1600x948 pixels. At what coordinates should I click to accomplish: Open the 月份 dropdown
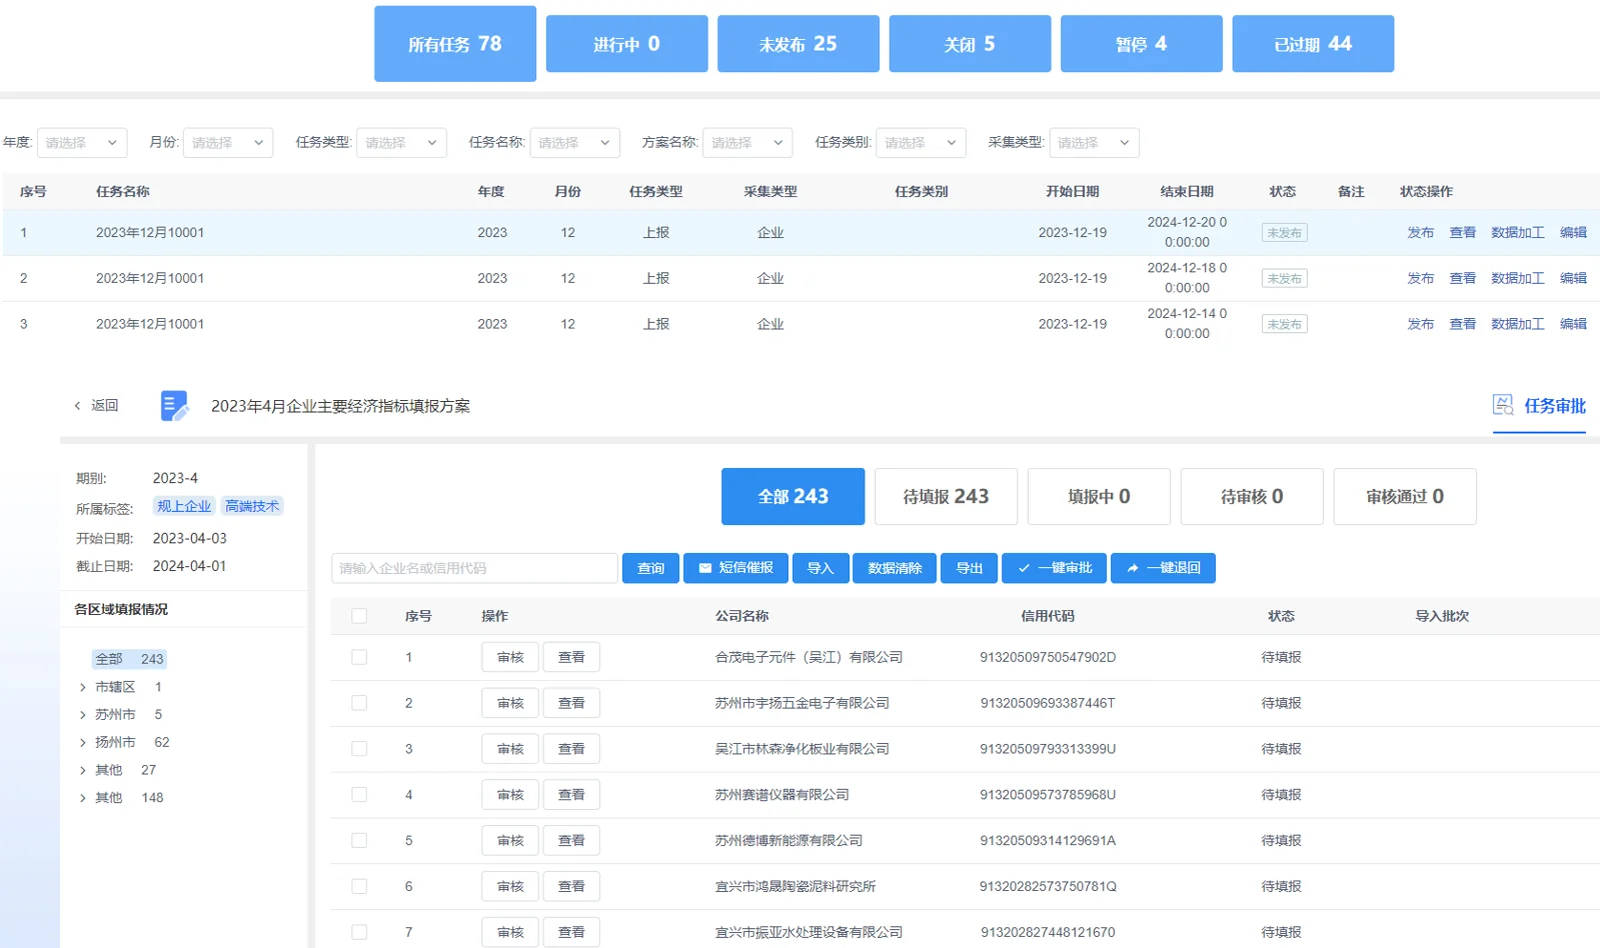[228, 143]
